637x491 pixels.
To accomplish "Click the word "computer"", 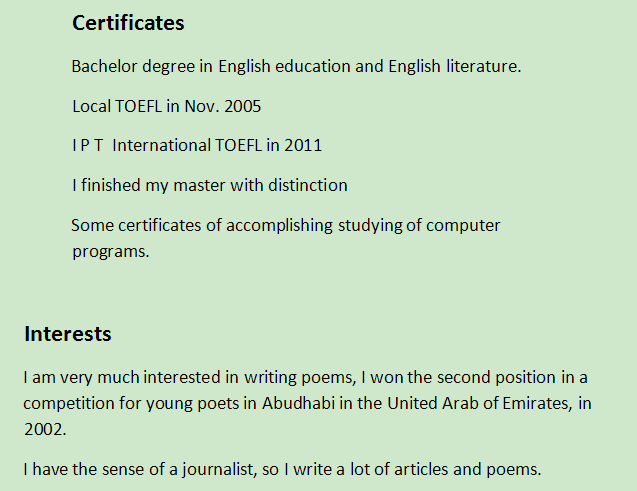I will (464, 225).
